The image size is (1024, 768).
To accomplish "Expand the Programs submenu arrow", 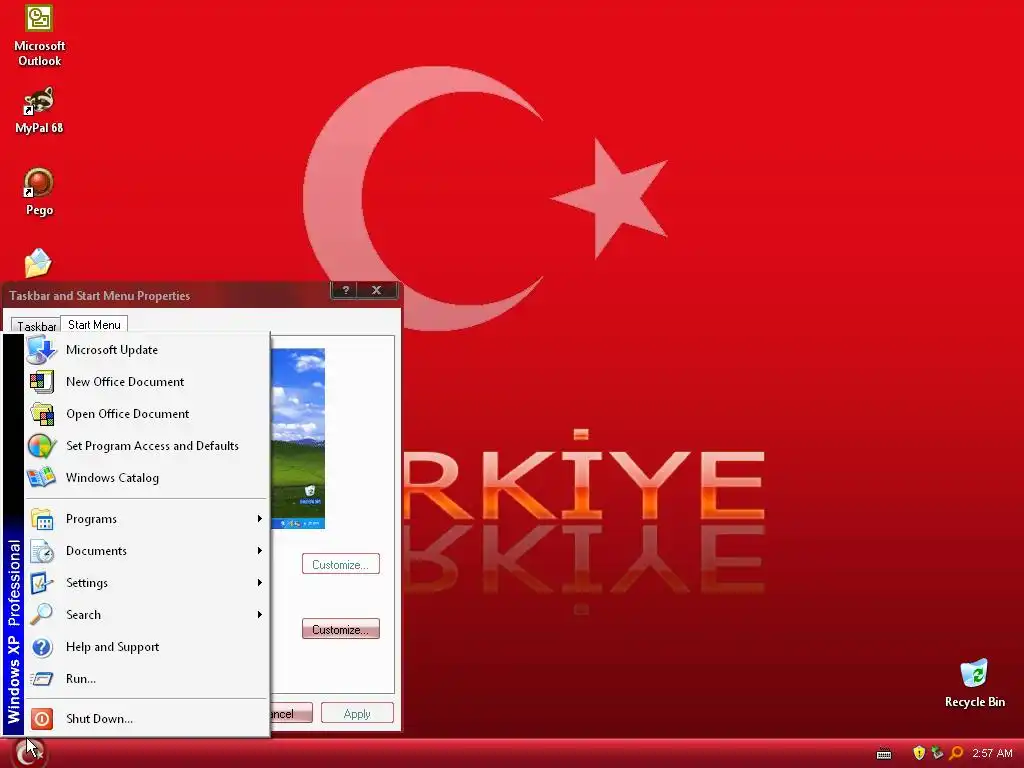I will [259, 519].
